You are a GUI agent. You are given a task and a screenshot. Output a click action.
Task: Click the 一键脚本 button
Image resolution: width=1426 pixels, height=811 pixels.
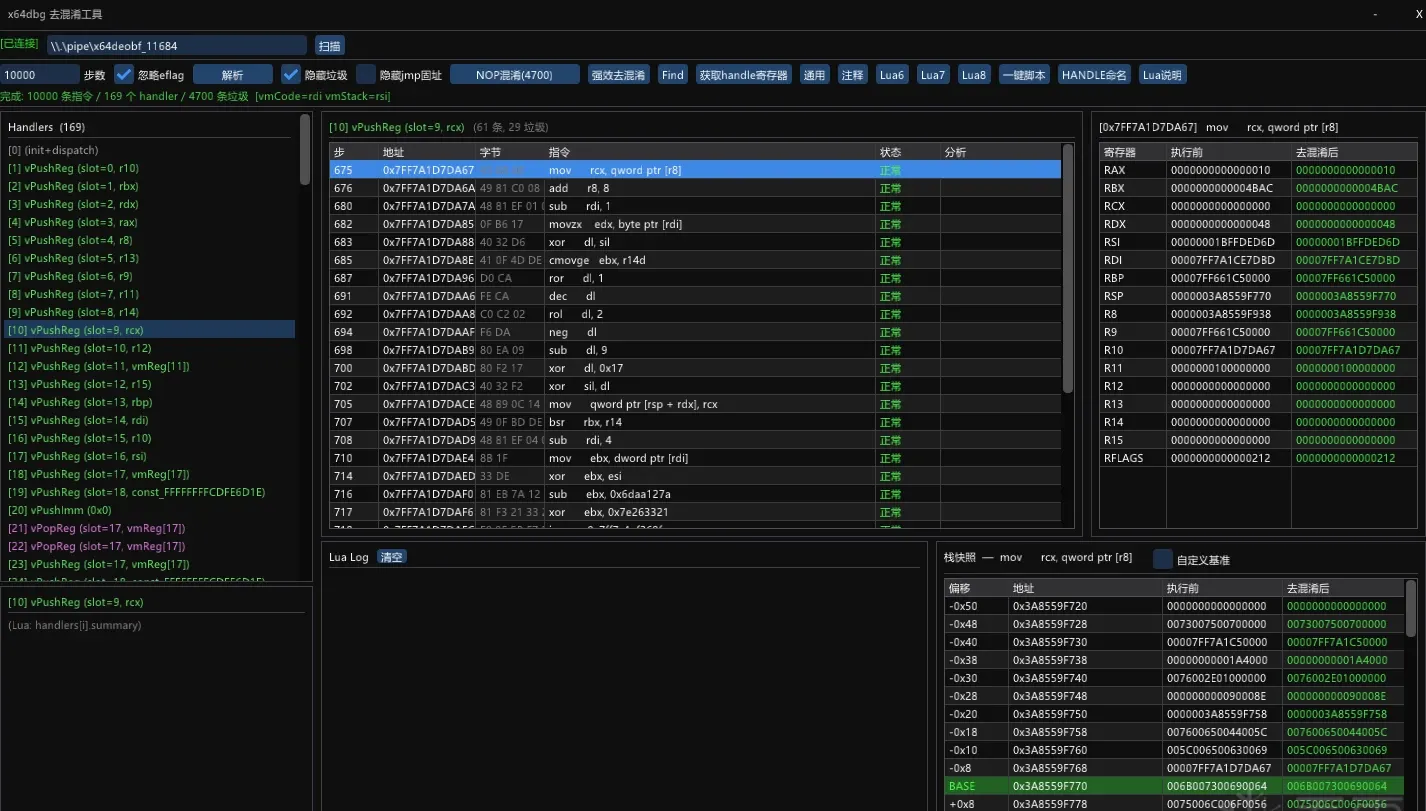1024,75
